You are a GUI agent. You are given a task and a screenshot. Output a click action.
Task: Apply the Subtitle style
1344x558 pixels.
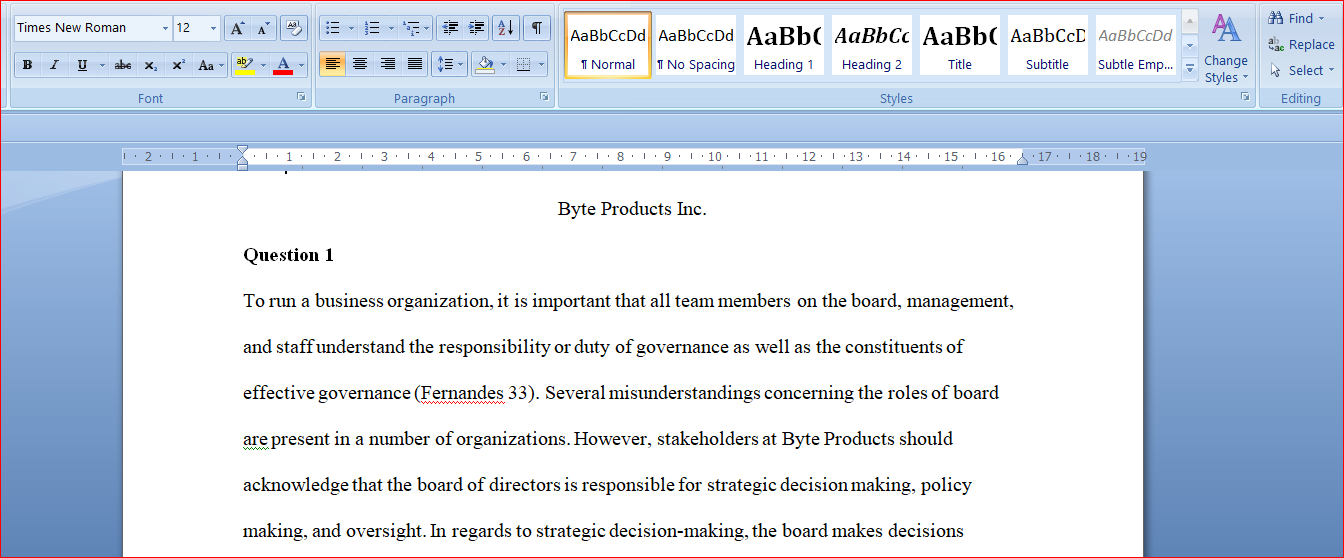coord(1047,45)
